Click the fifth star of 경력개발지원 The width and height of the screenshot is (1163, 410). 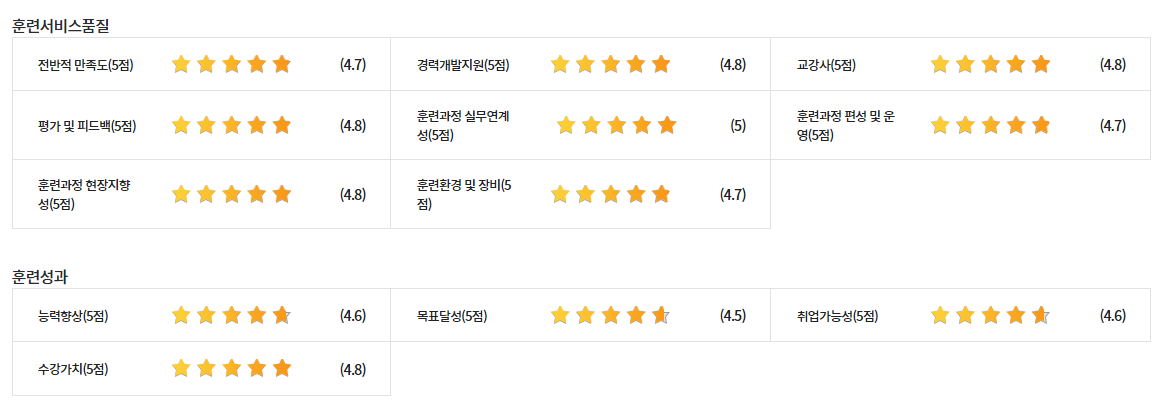661,65
